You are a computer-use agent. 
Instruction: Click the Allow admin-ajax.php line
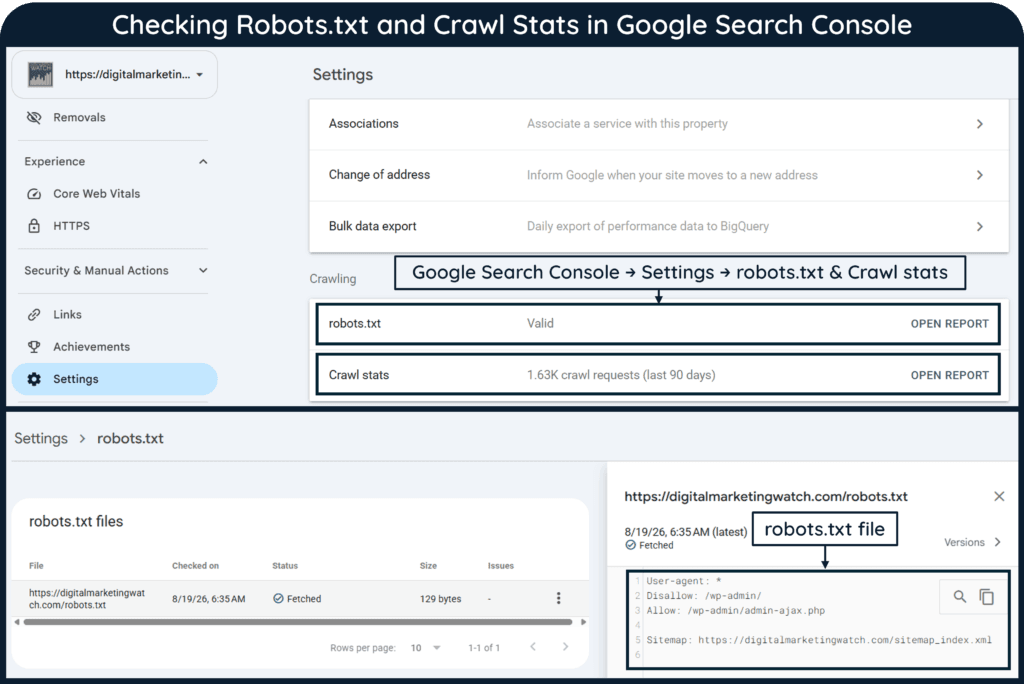[735, 611]
